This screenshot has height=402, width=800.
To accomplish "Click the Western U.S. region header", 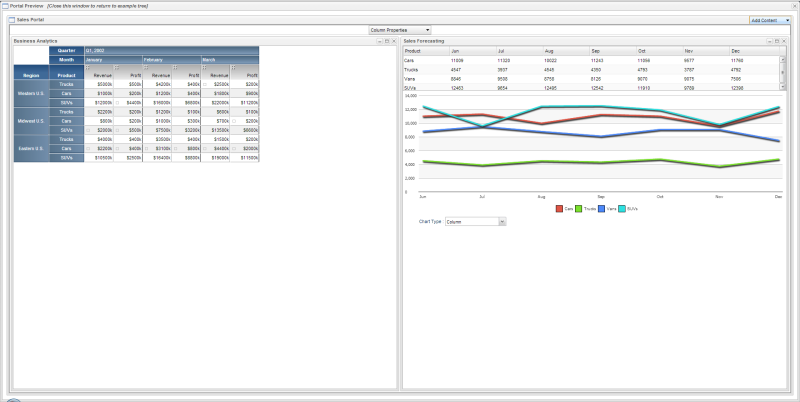I will [31, 93].
